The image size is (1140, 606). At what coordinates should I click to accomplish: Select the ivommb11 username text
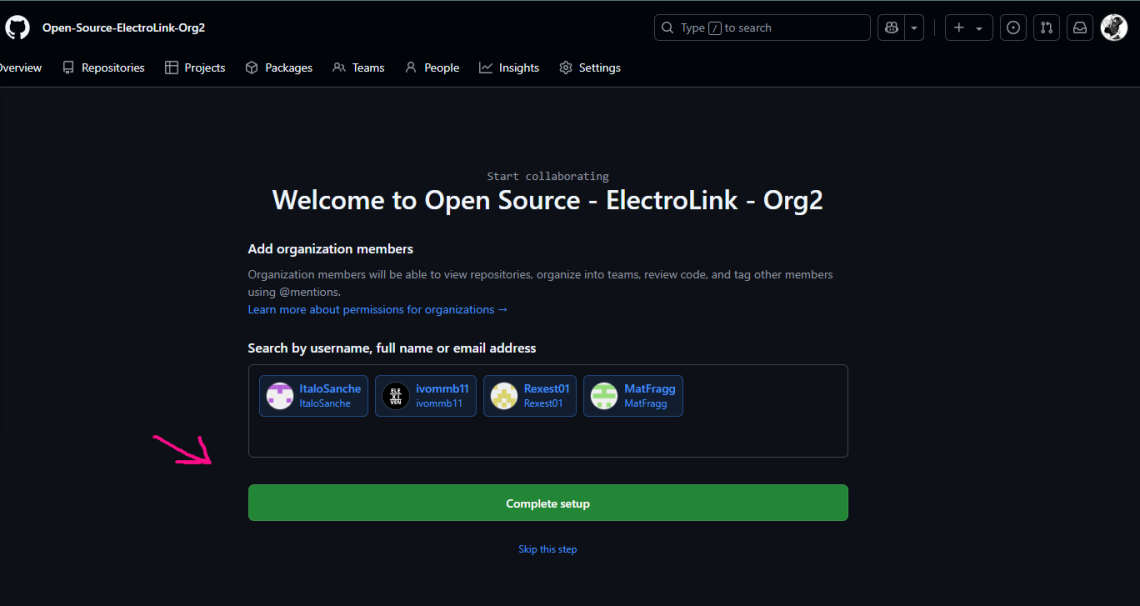coord(442,389)
